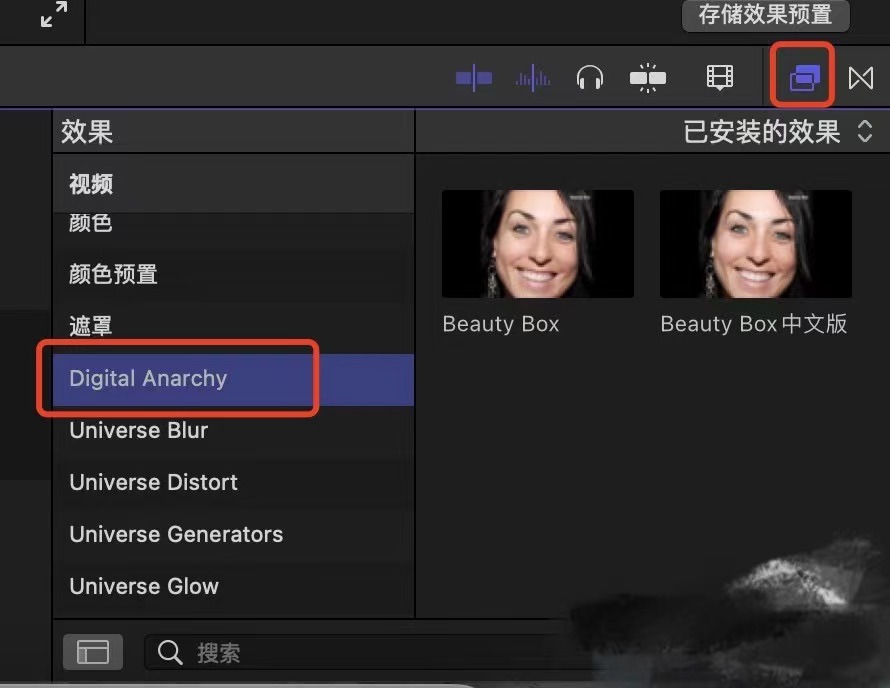
Task: Open the Effects browser icon
Action: [802, 76]
